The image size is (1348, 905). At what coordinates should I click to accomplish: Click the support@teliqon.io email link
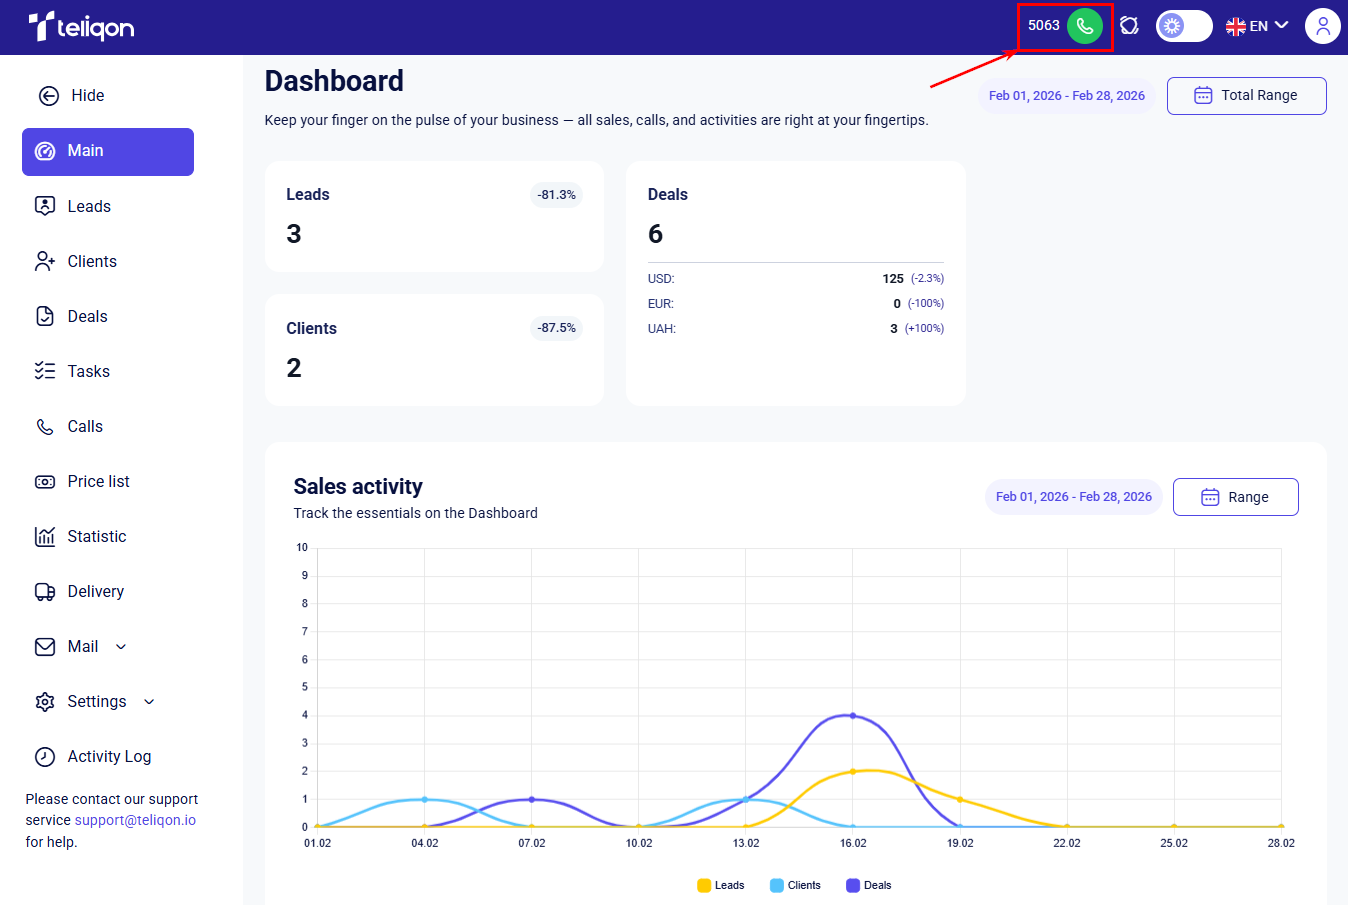point(135,820)
